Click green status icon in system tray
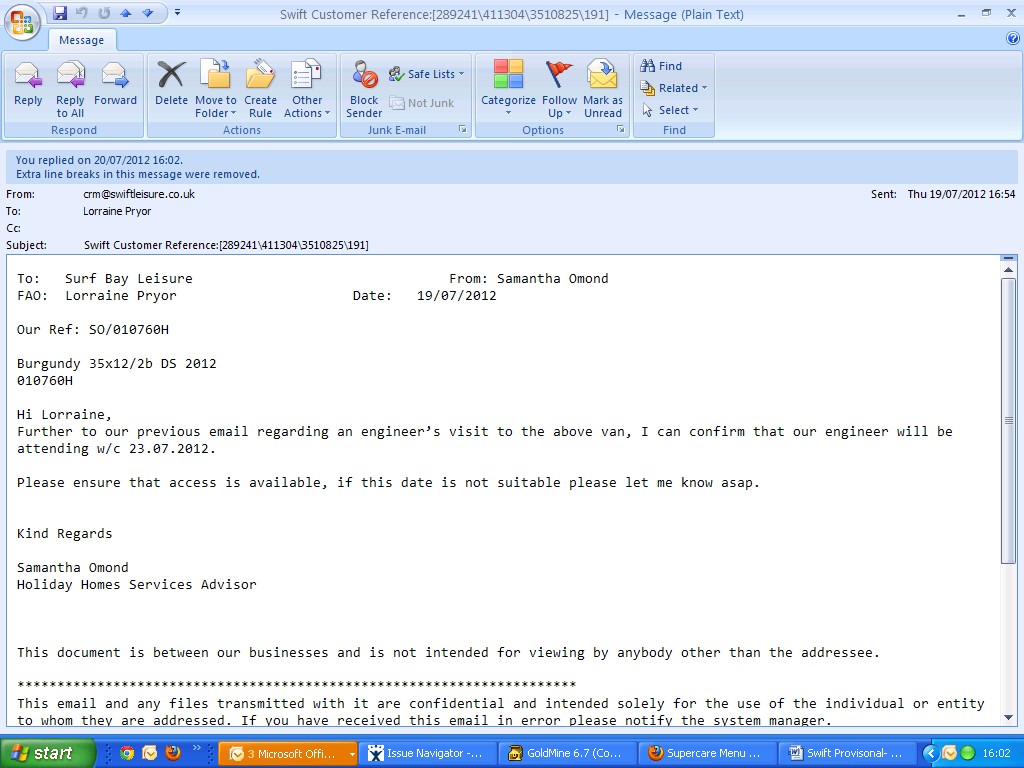Viewport: 1024px width, 768px height. [968, 753]
